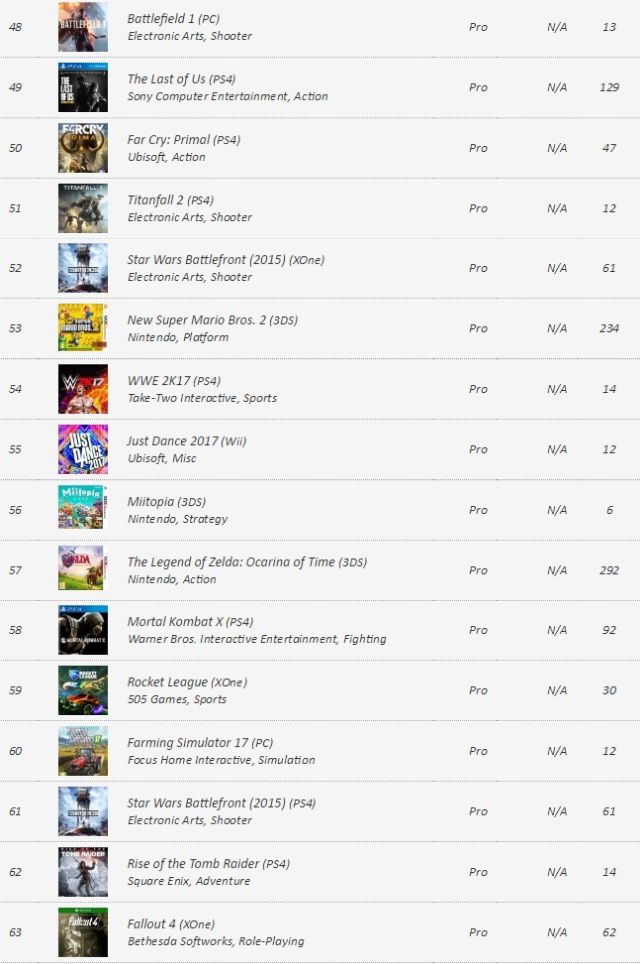Click the Farming Simulator 17 (PC) title
640x964 pixels.
coord(199,743)
